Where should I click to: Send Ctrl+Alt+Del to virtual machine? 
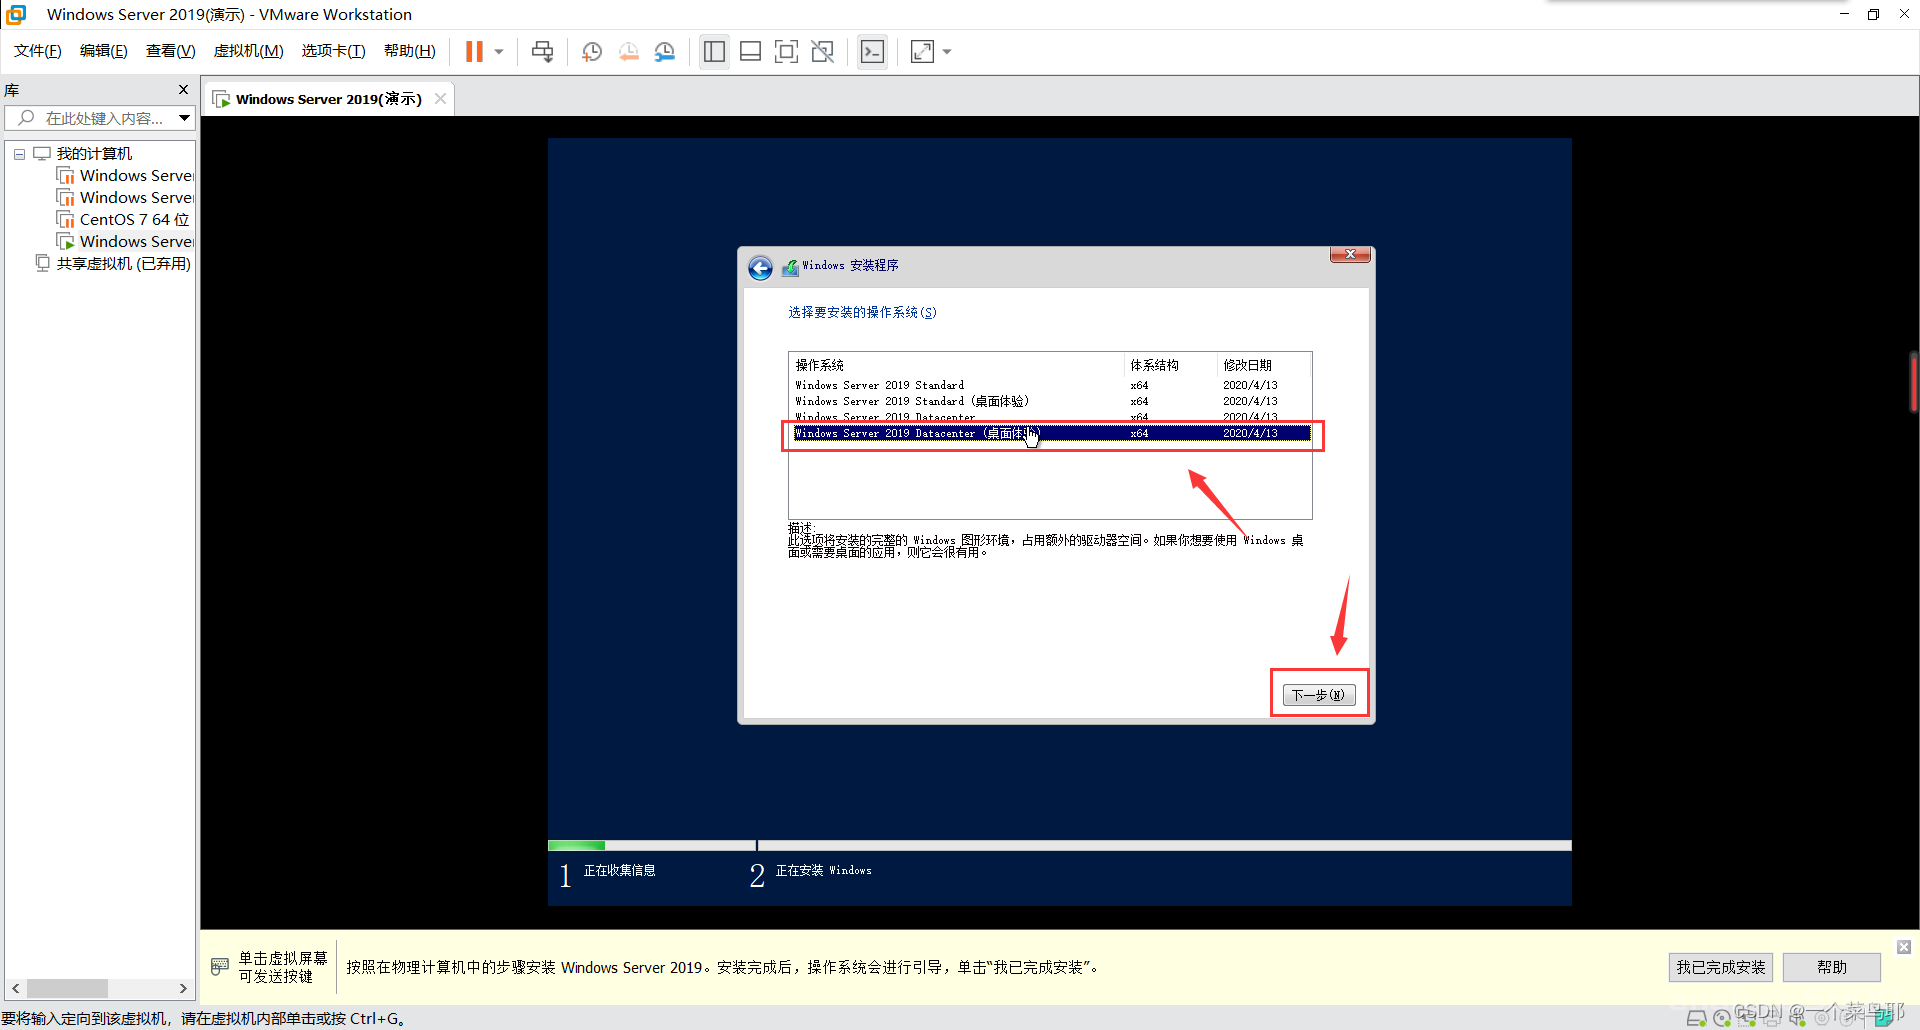point(542,51)
